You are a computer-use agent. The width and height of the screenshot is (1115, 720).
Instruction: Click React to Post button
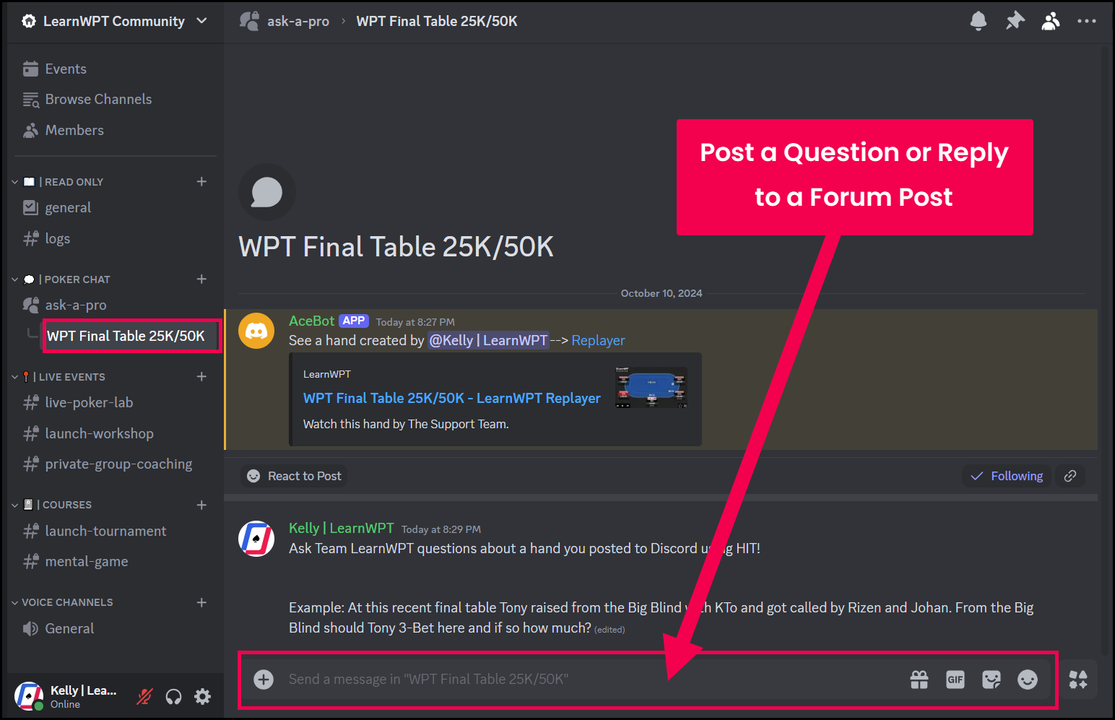[x=293, y=475]
